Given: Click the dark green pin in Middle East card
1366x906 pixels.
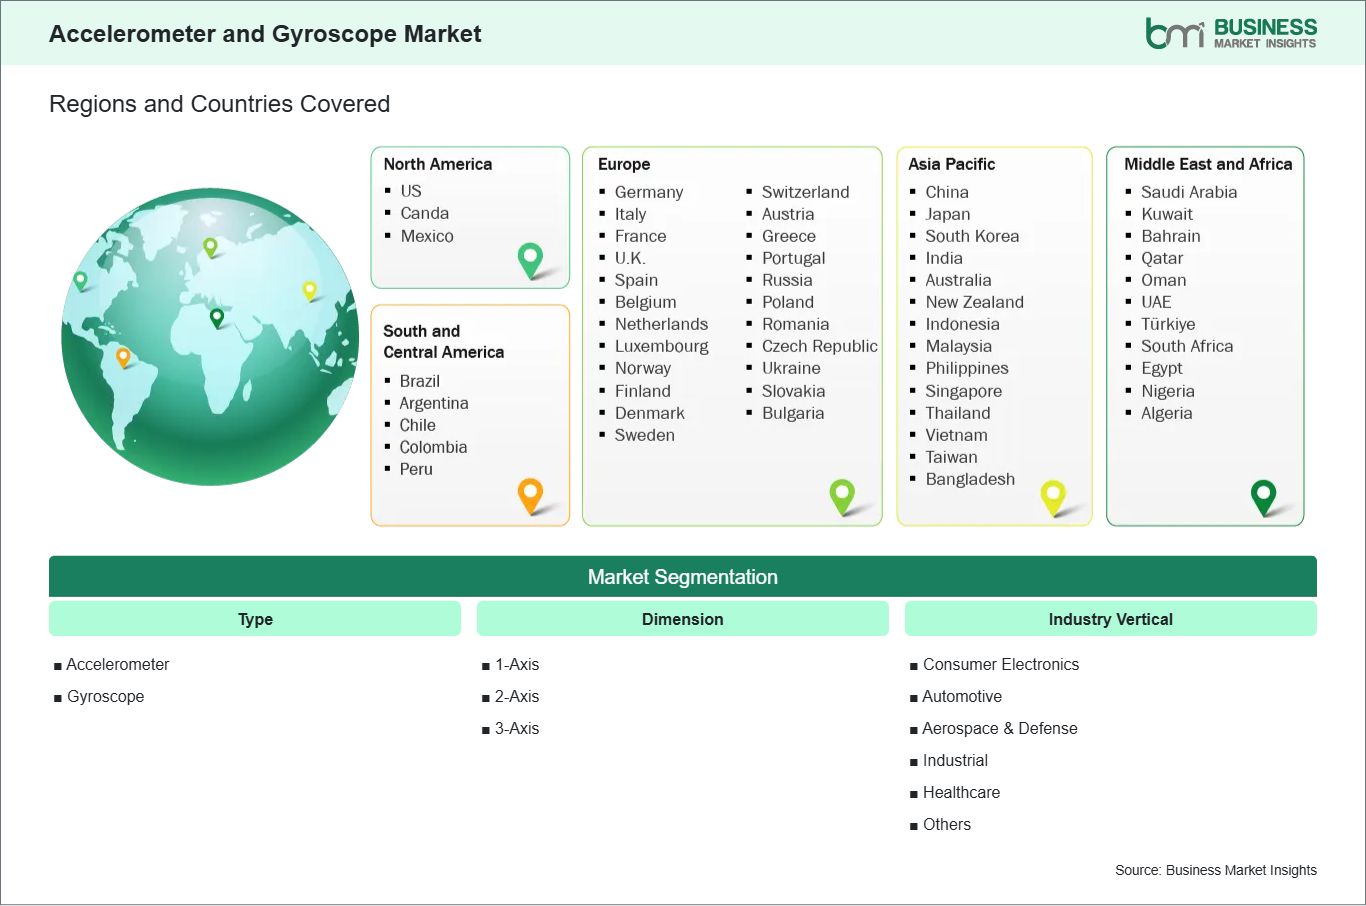Looking at the screenshot, I should (x=1264, y=495).
